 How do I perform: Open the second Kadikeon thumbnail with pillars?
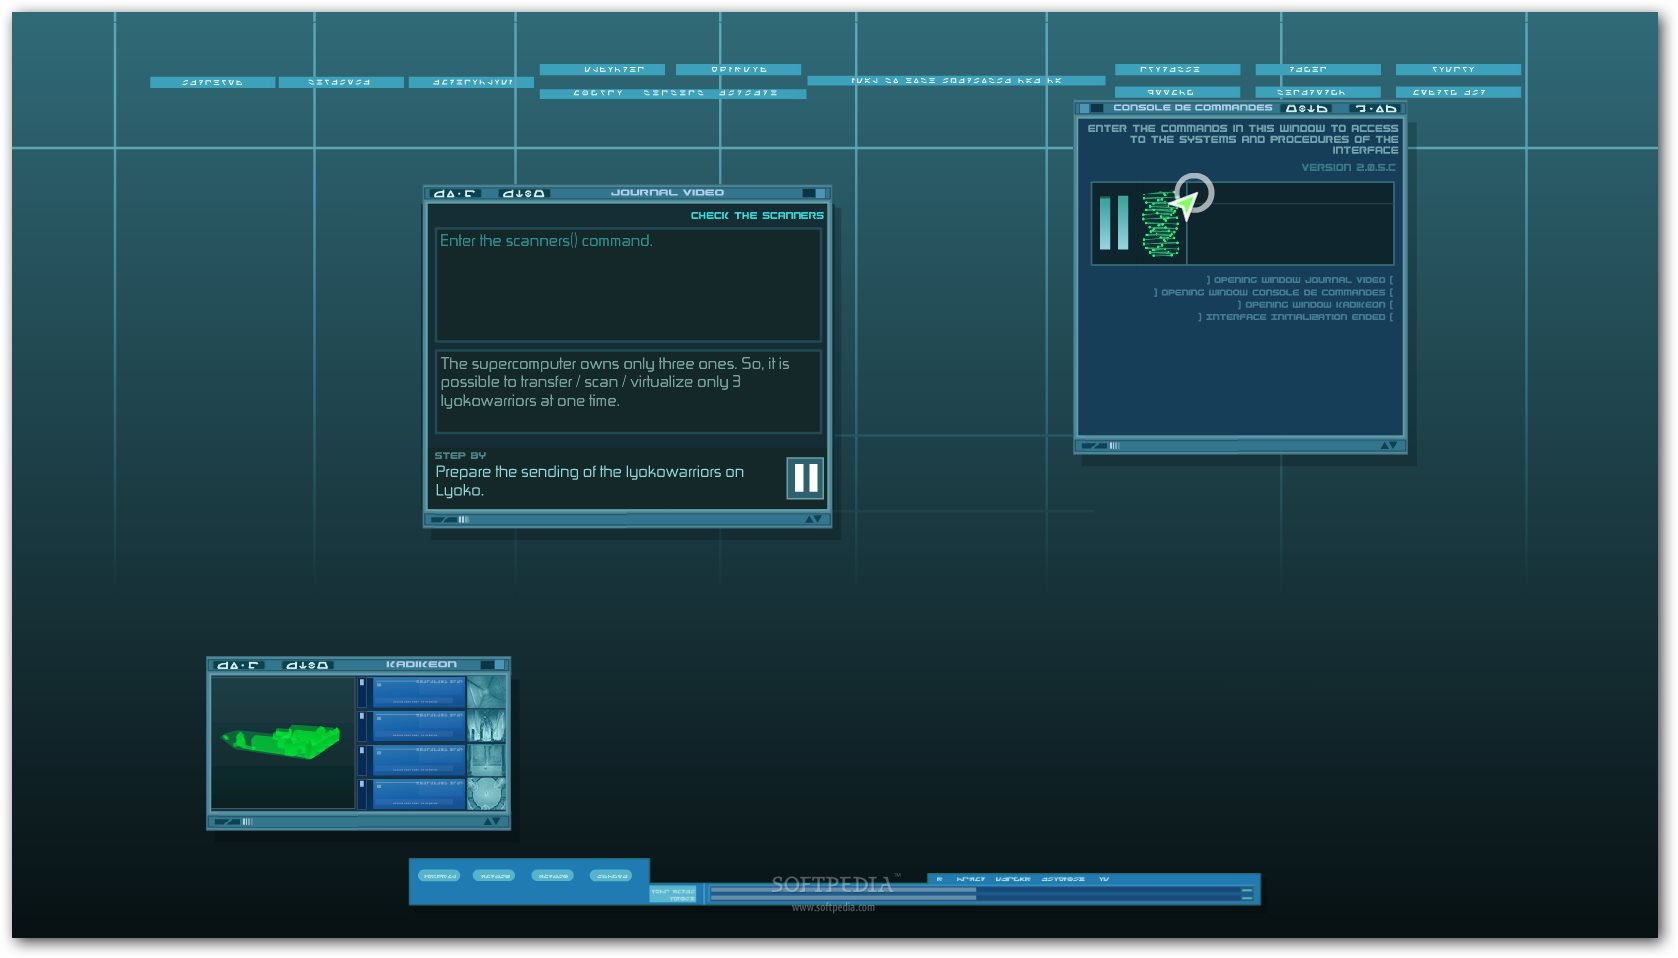click(487, 726)
